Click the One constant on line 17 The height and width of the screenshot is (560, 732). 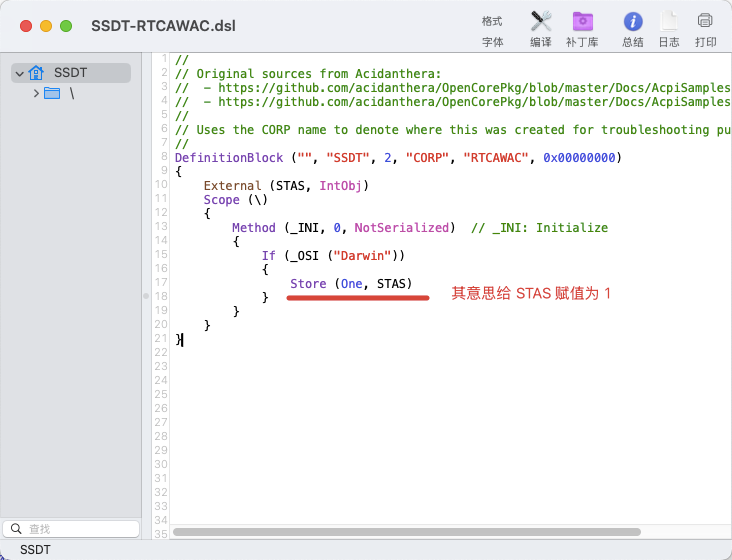tap(352, 284)
